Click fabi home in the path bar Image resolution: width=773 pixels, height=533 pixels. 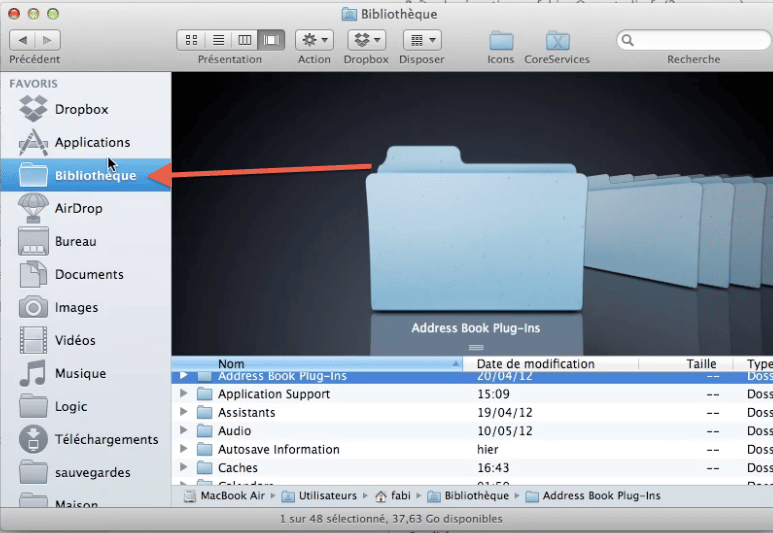pyautogui.click(x=393, y=496)
